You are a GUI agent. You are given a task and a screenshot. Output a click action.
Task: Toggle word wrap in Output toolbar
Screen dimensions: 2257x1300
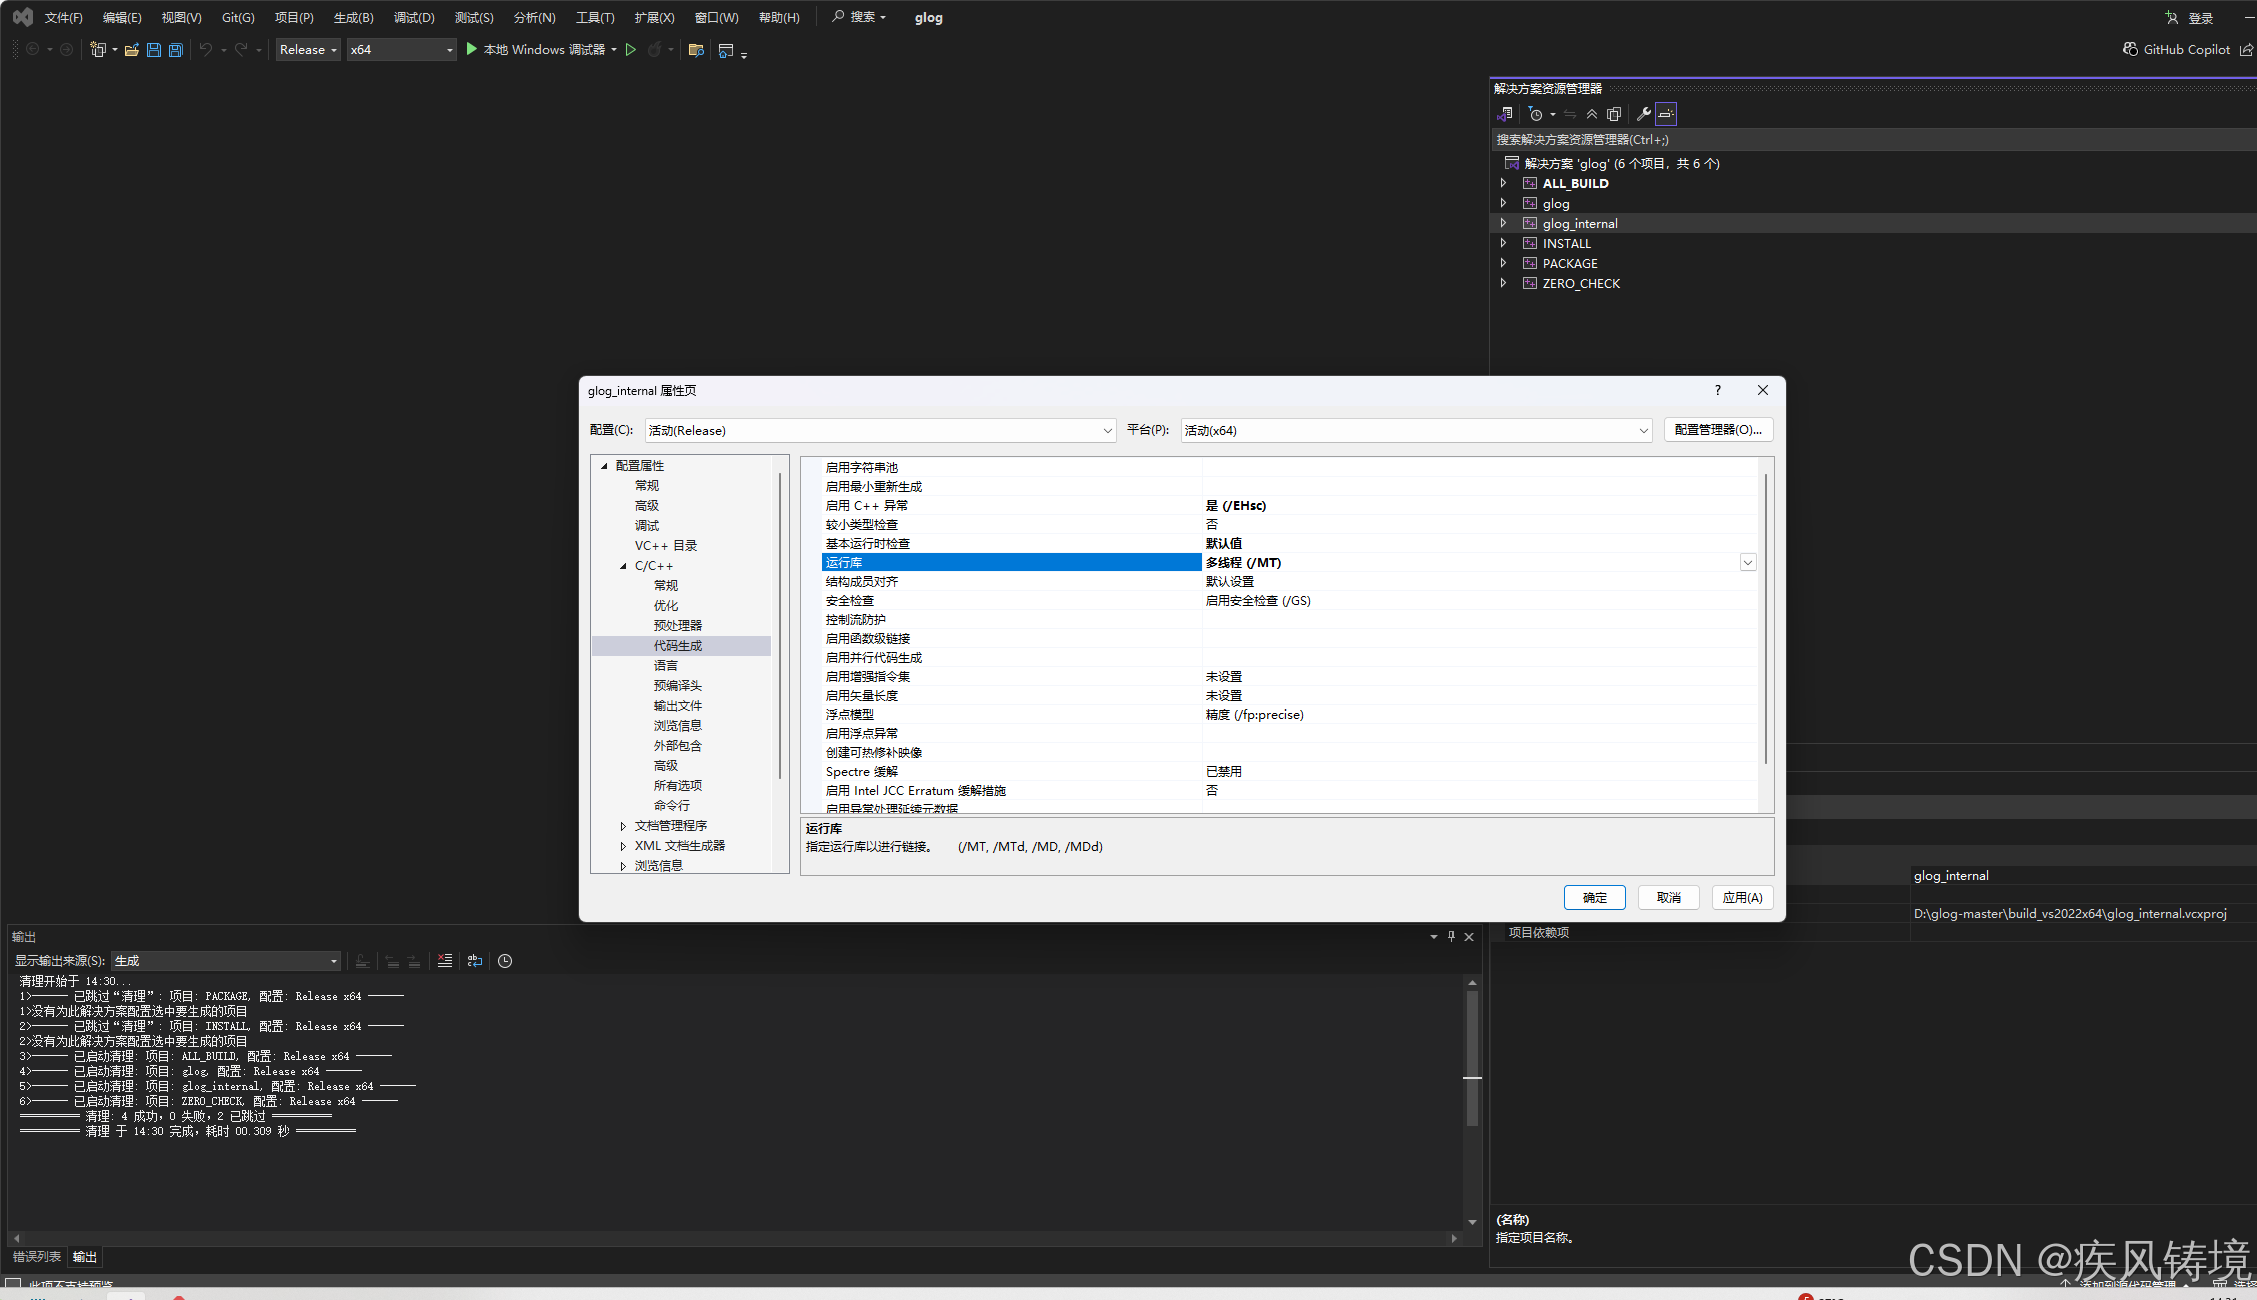click(x=475, y=961)
